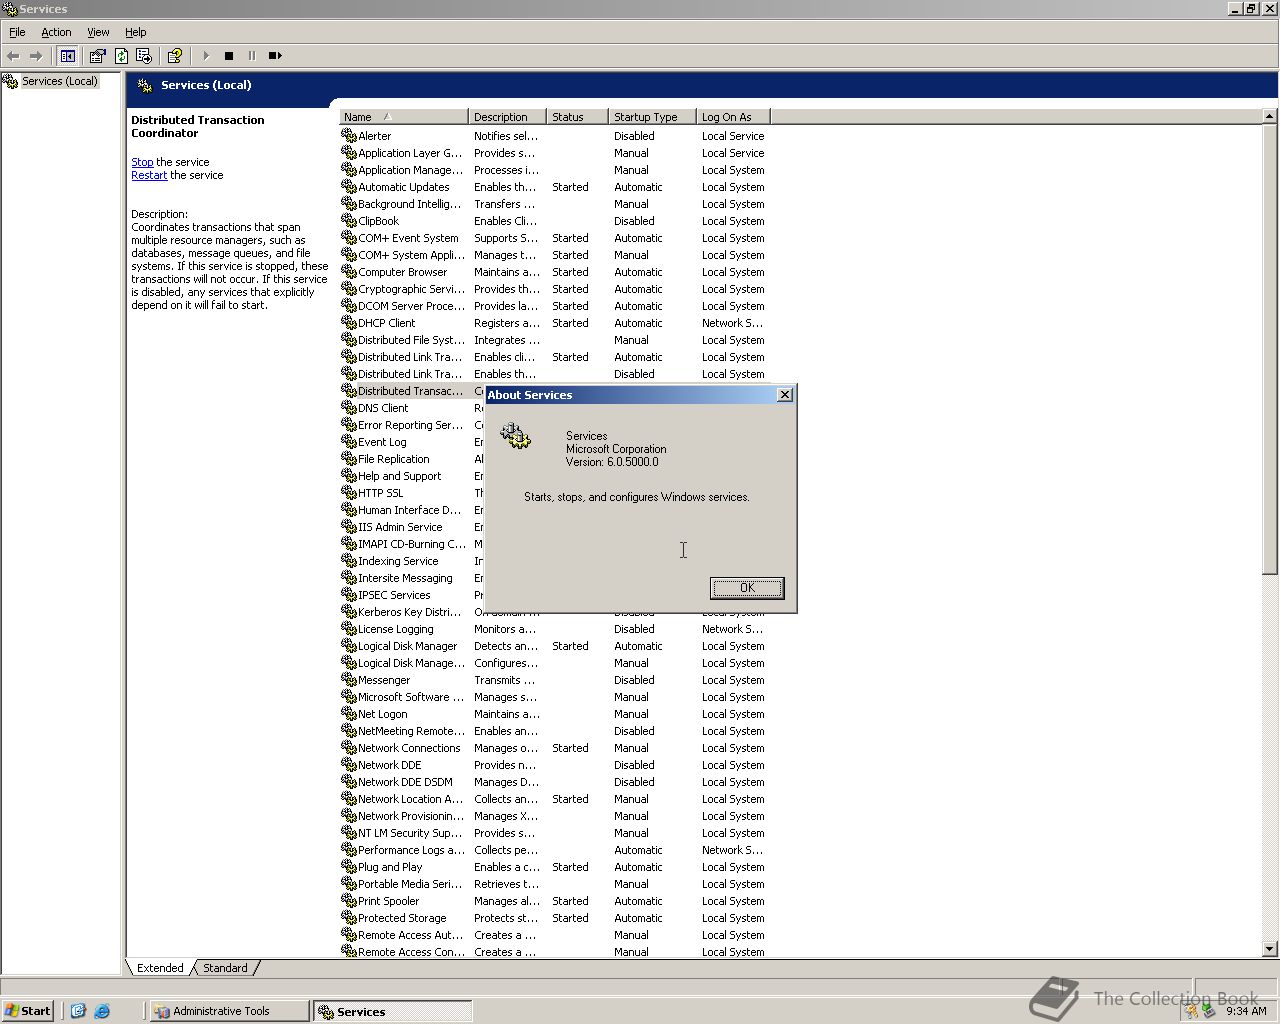Select the Print Spooler service icon
This screenshot has height=1024, width=1280.
click(x=349, y=900)
